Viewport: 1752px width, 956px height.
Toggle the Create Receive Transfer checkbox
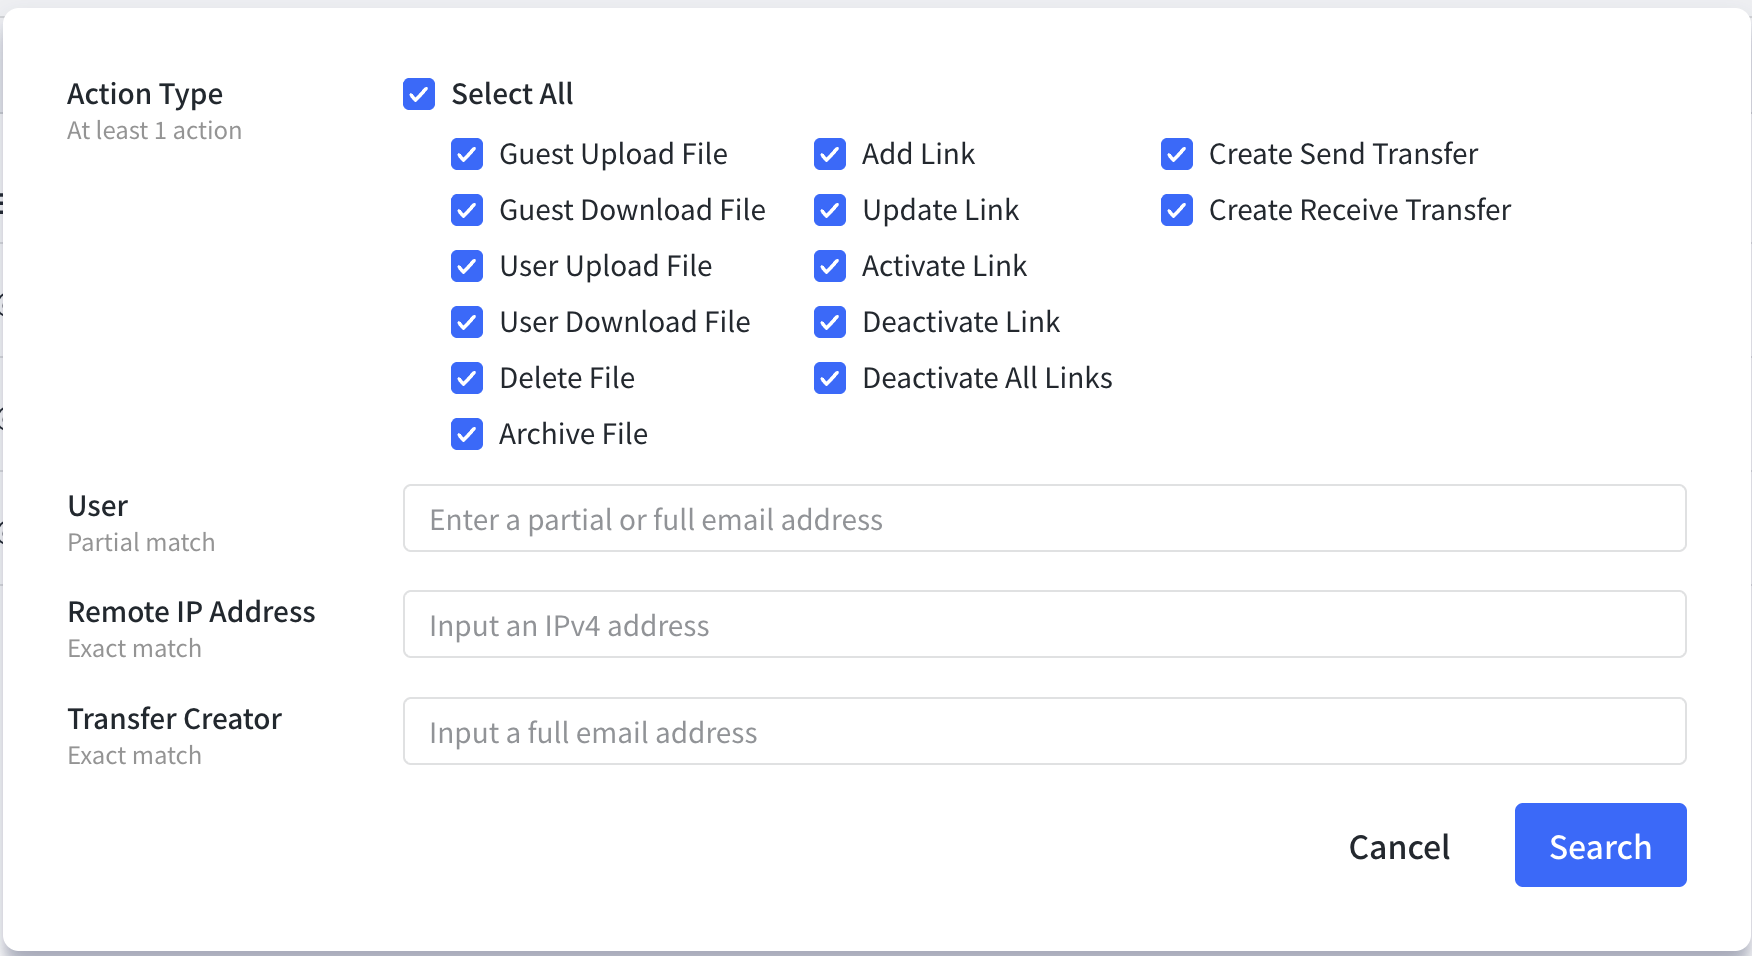tap(1177, 210)
